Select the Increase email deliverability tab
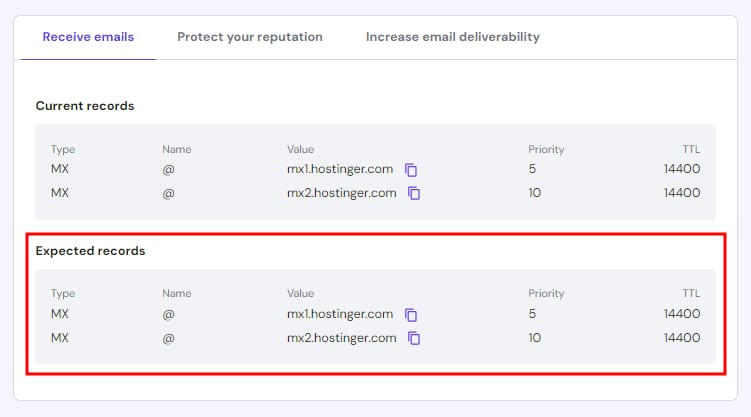Screen dimensions: 751x417 [452, 37]
